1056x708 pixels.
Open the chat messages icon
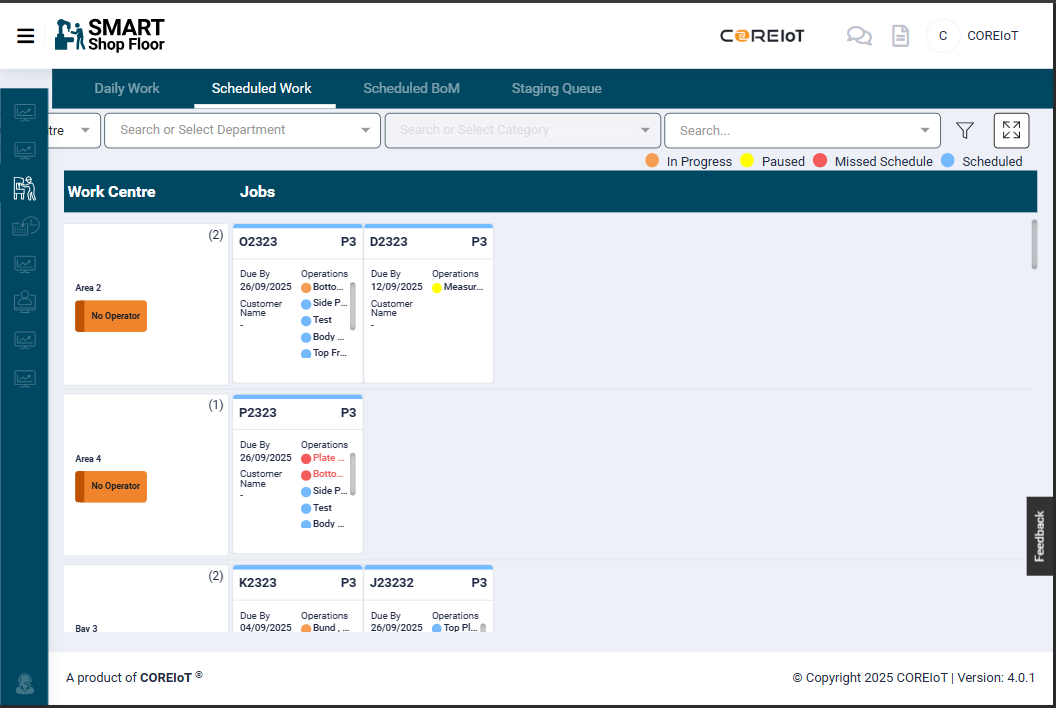(x=858, y=36)
